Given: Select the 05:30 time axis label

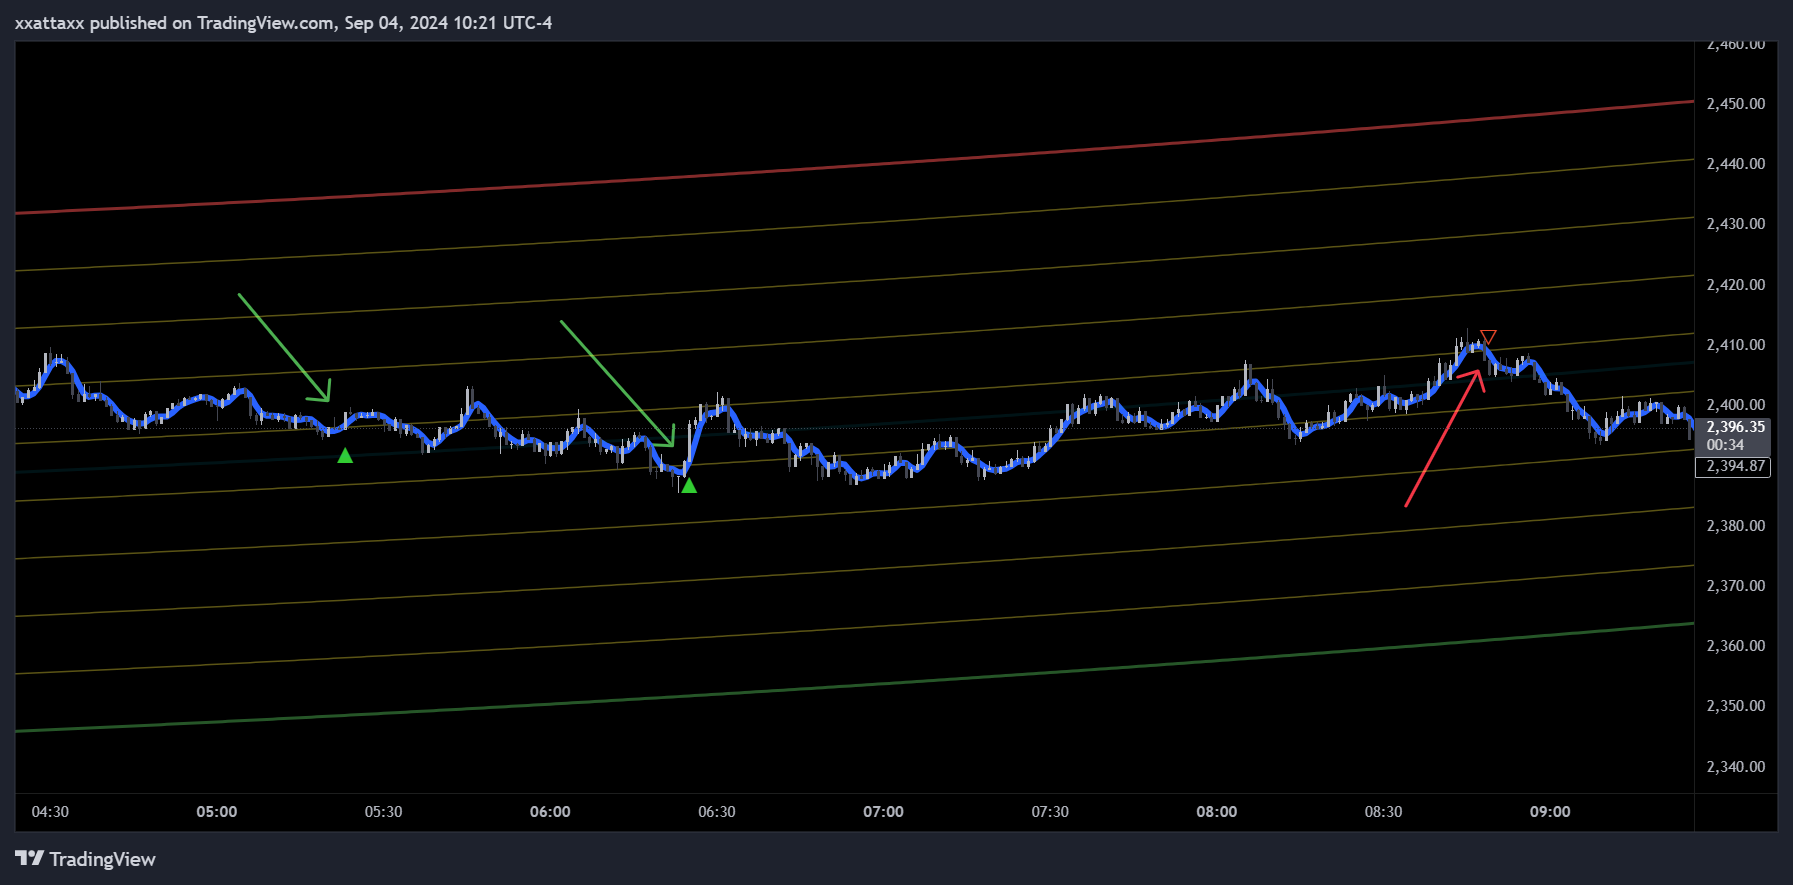Looking at the screenshot, I should pyautogui.click(x=383, y=812).
